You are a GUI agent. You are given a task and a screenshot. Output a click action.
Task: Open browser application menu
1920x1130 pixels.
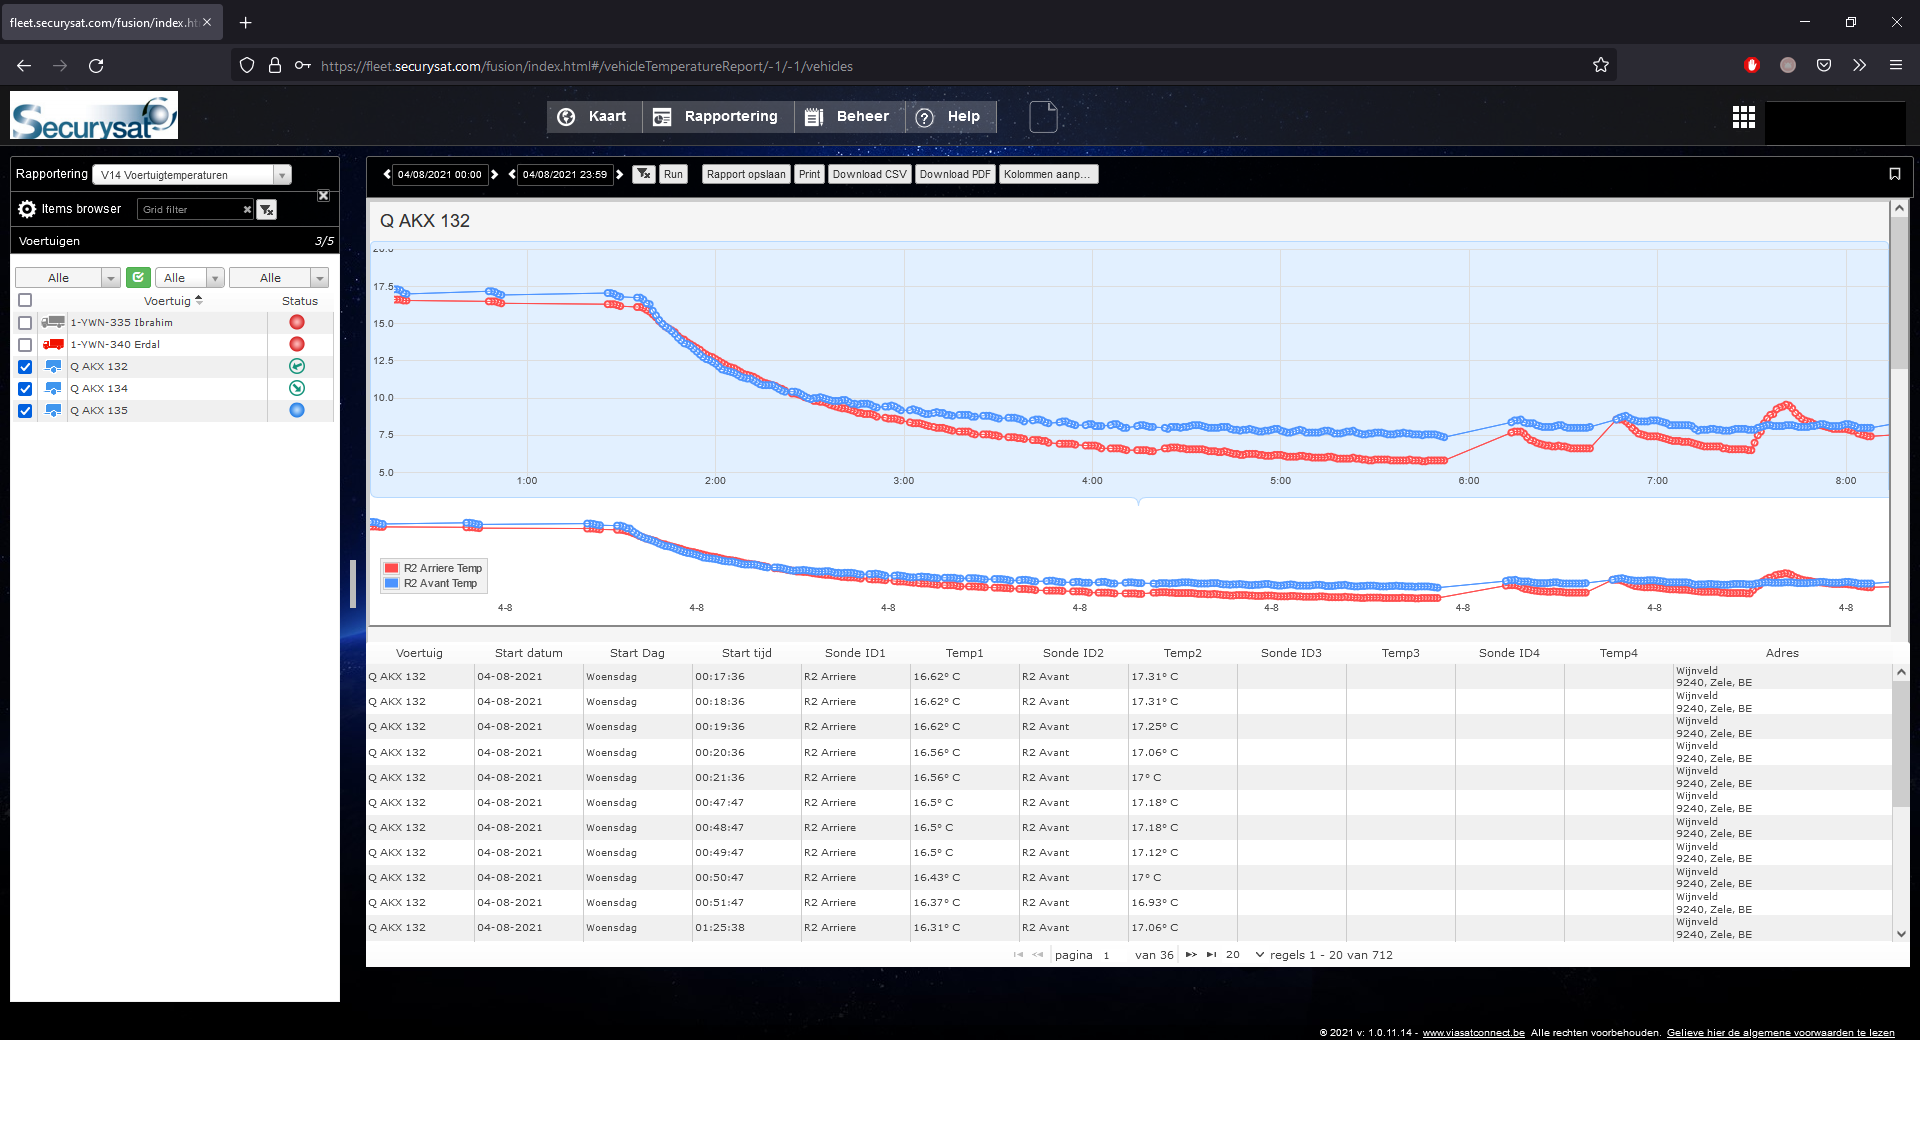pos(1895,65)
